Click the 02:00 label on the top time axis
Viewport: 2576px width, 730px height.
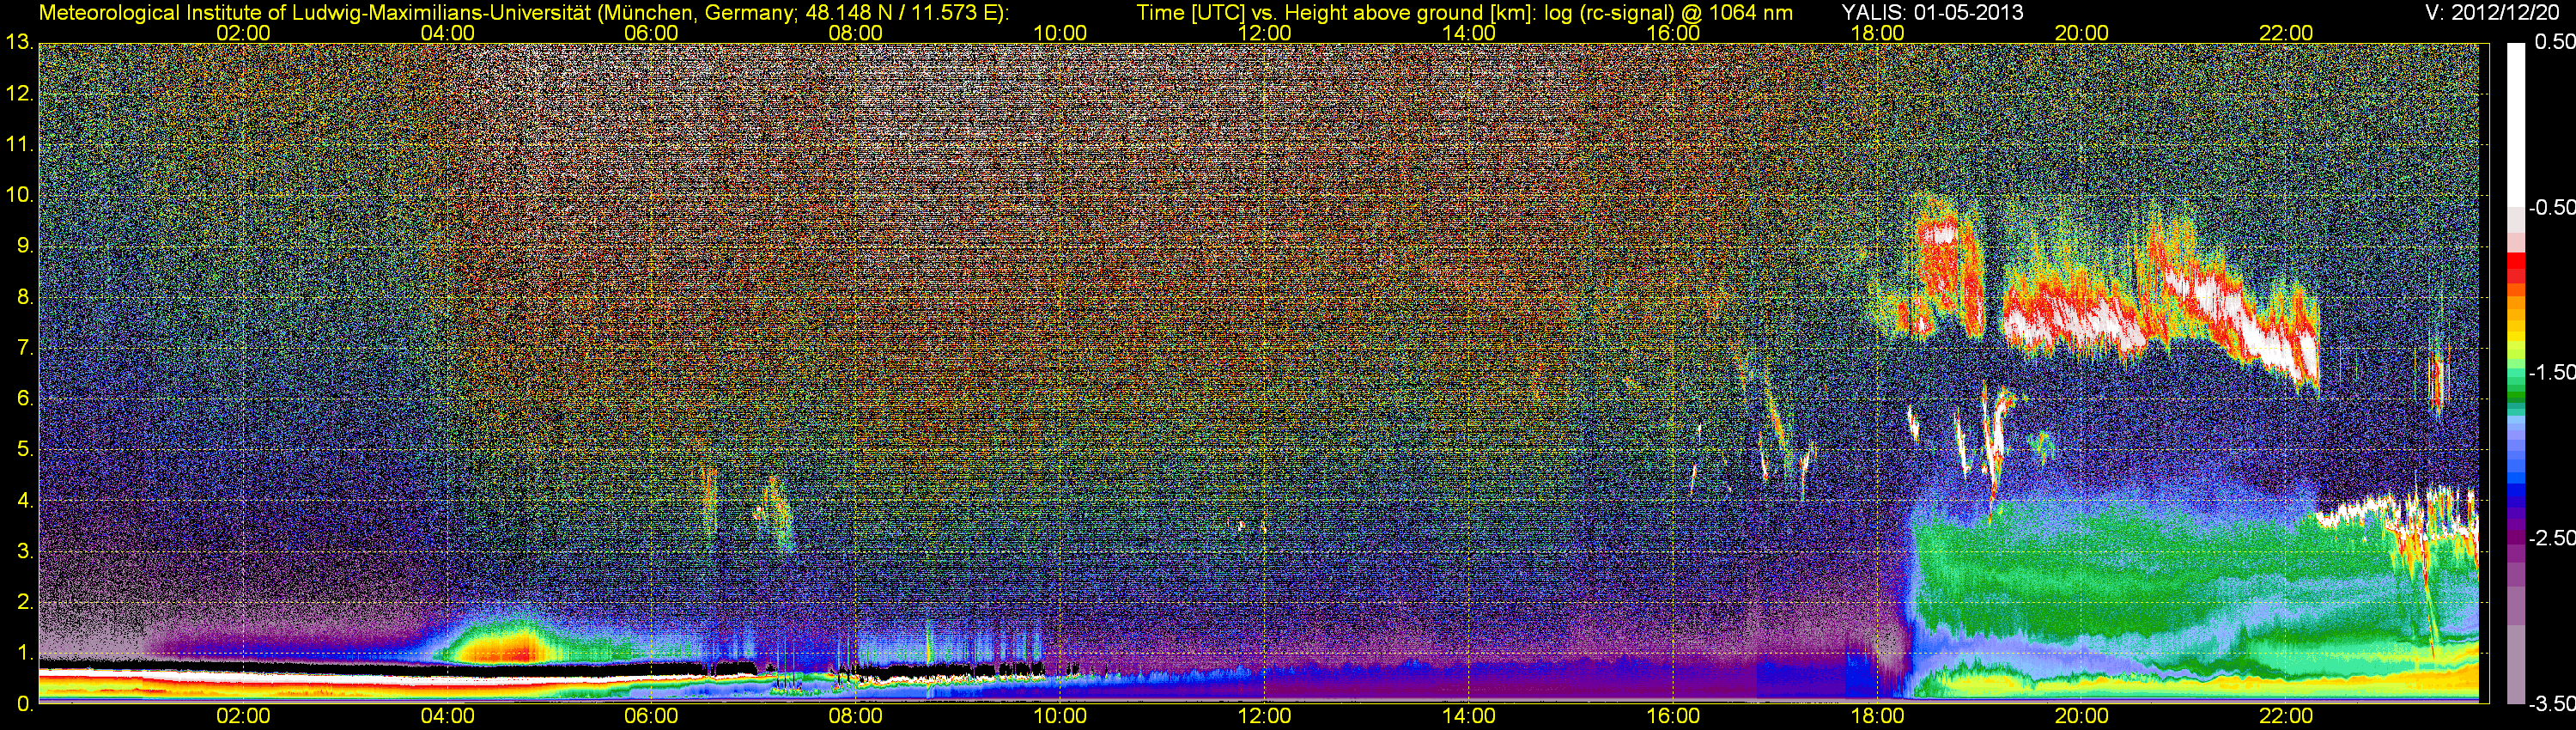(243, 33)
